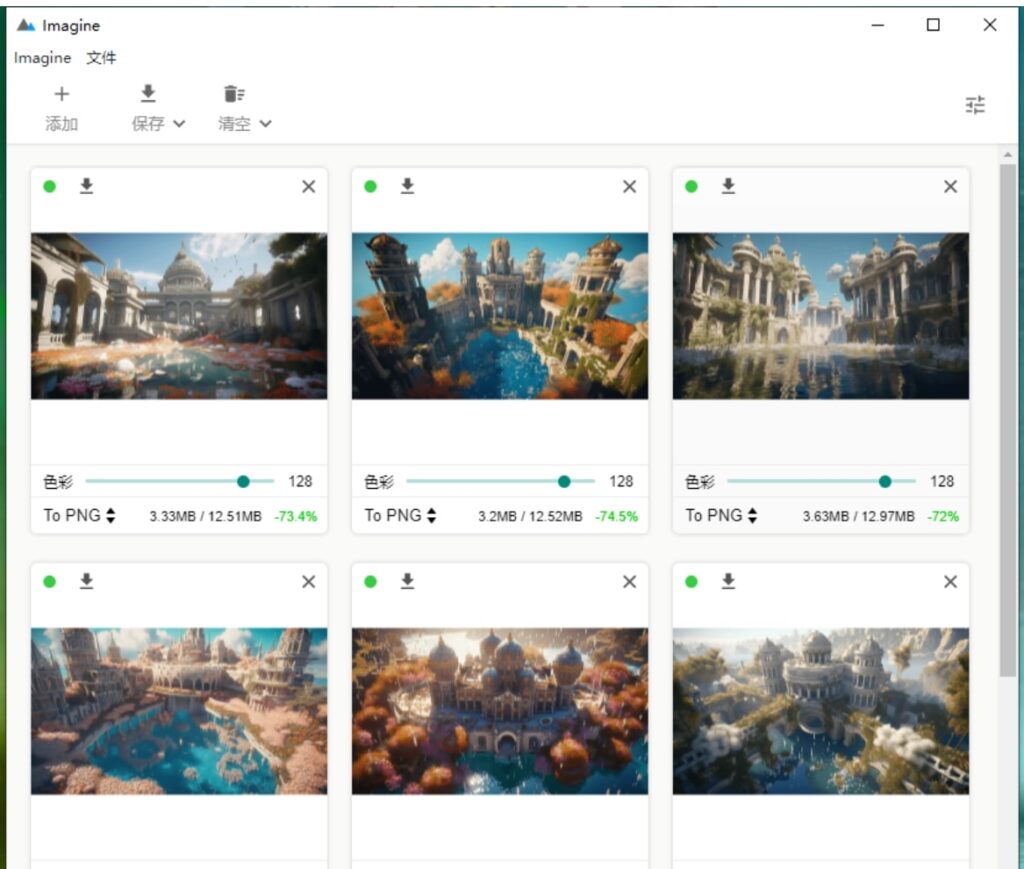Adjust 色彩 color slider on 3.63MB card

pos(822,481)
